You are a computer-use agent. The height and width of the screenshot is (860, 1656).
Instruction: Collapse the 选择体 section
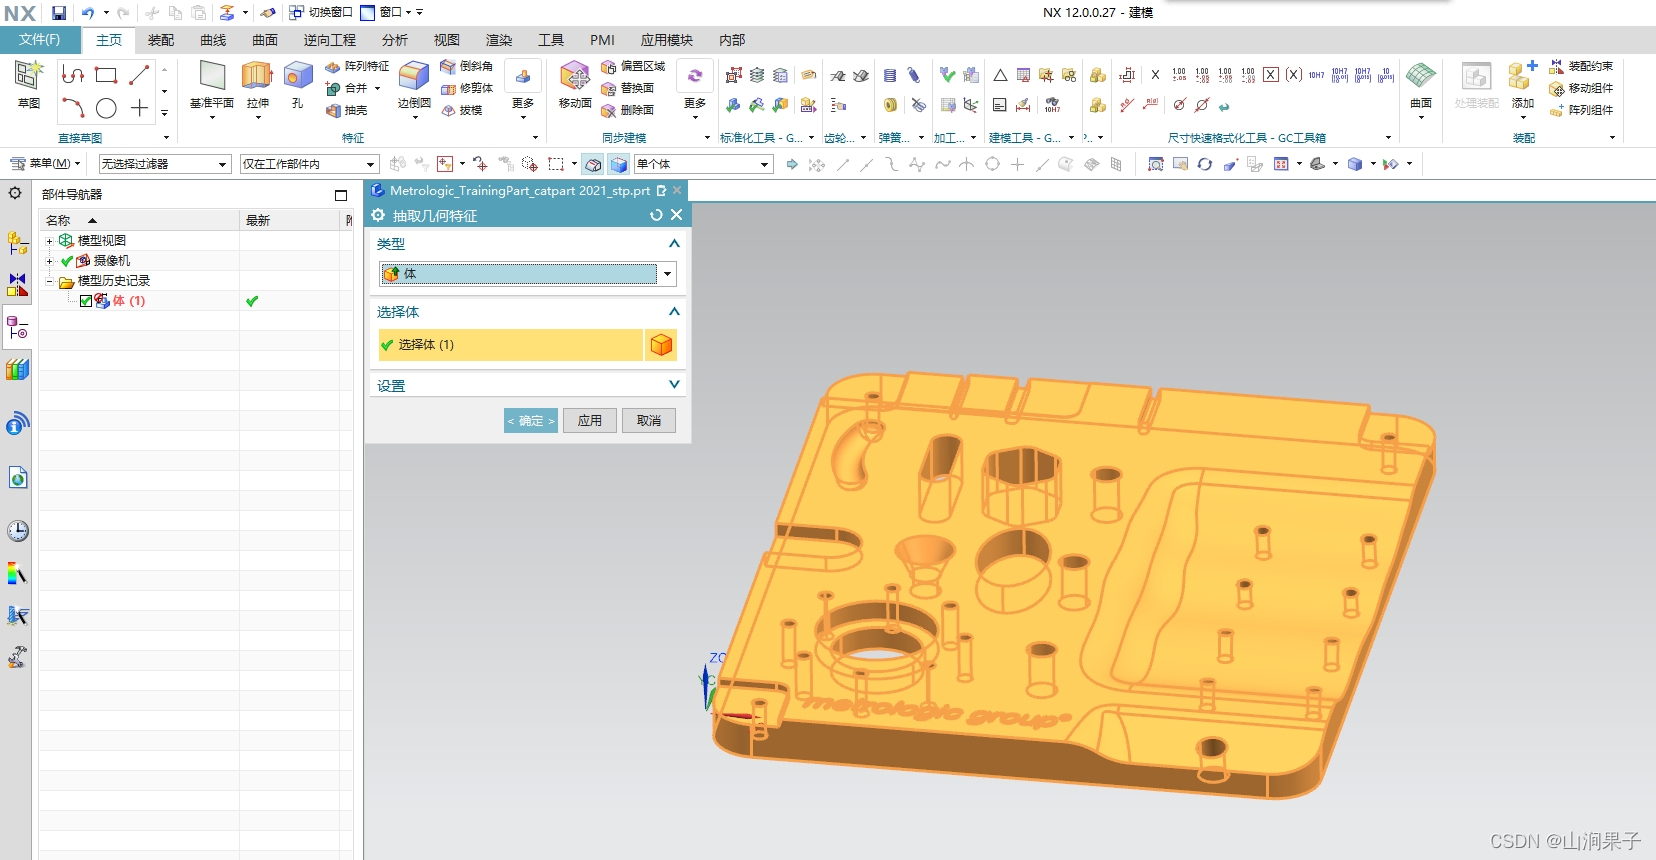pyautogui.click(x=674, y=311)
